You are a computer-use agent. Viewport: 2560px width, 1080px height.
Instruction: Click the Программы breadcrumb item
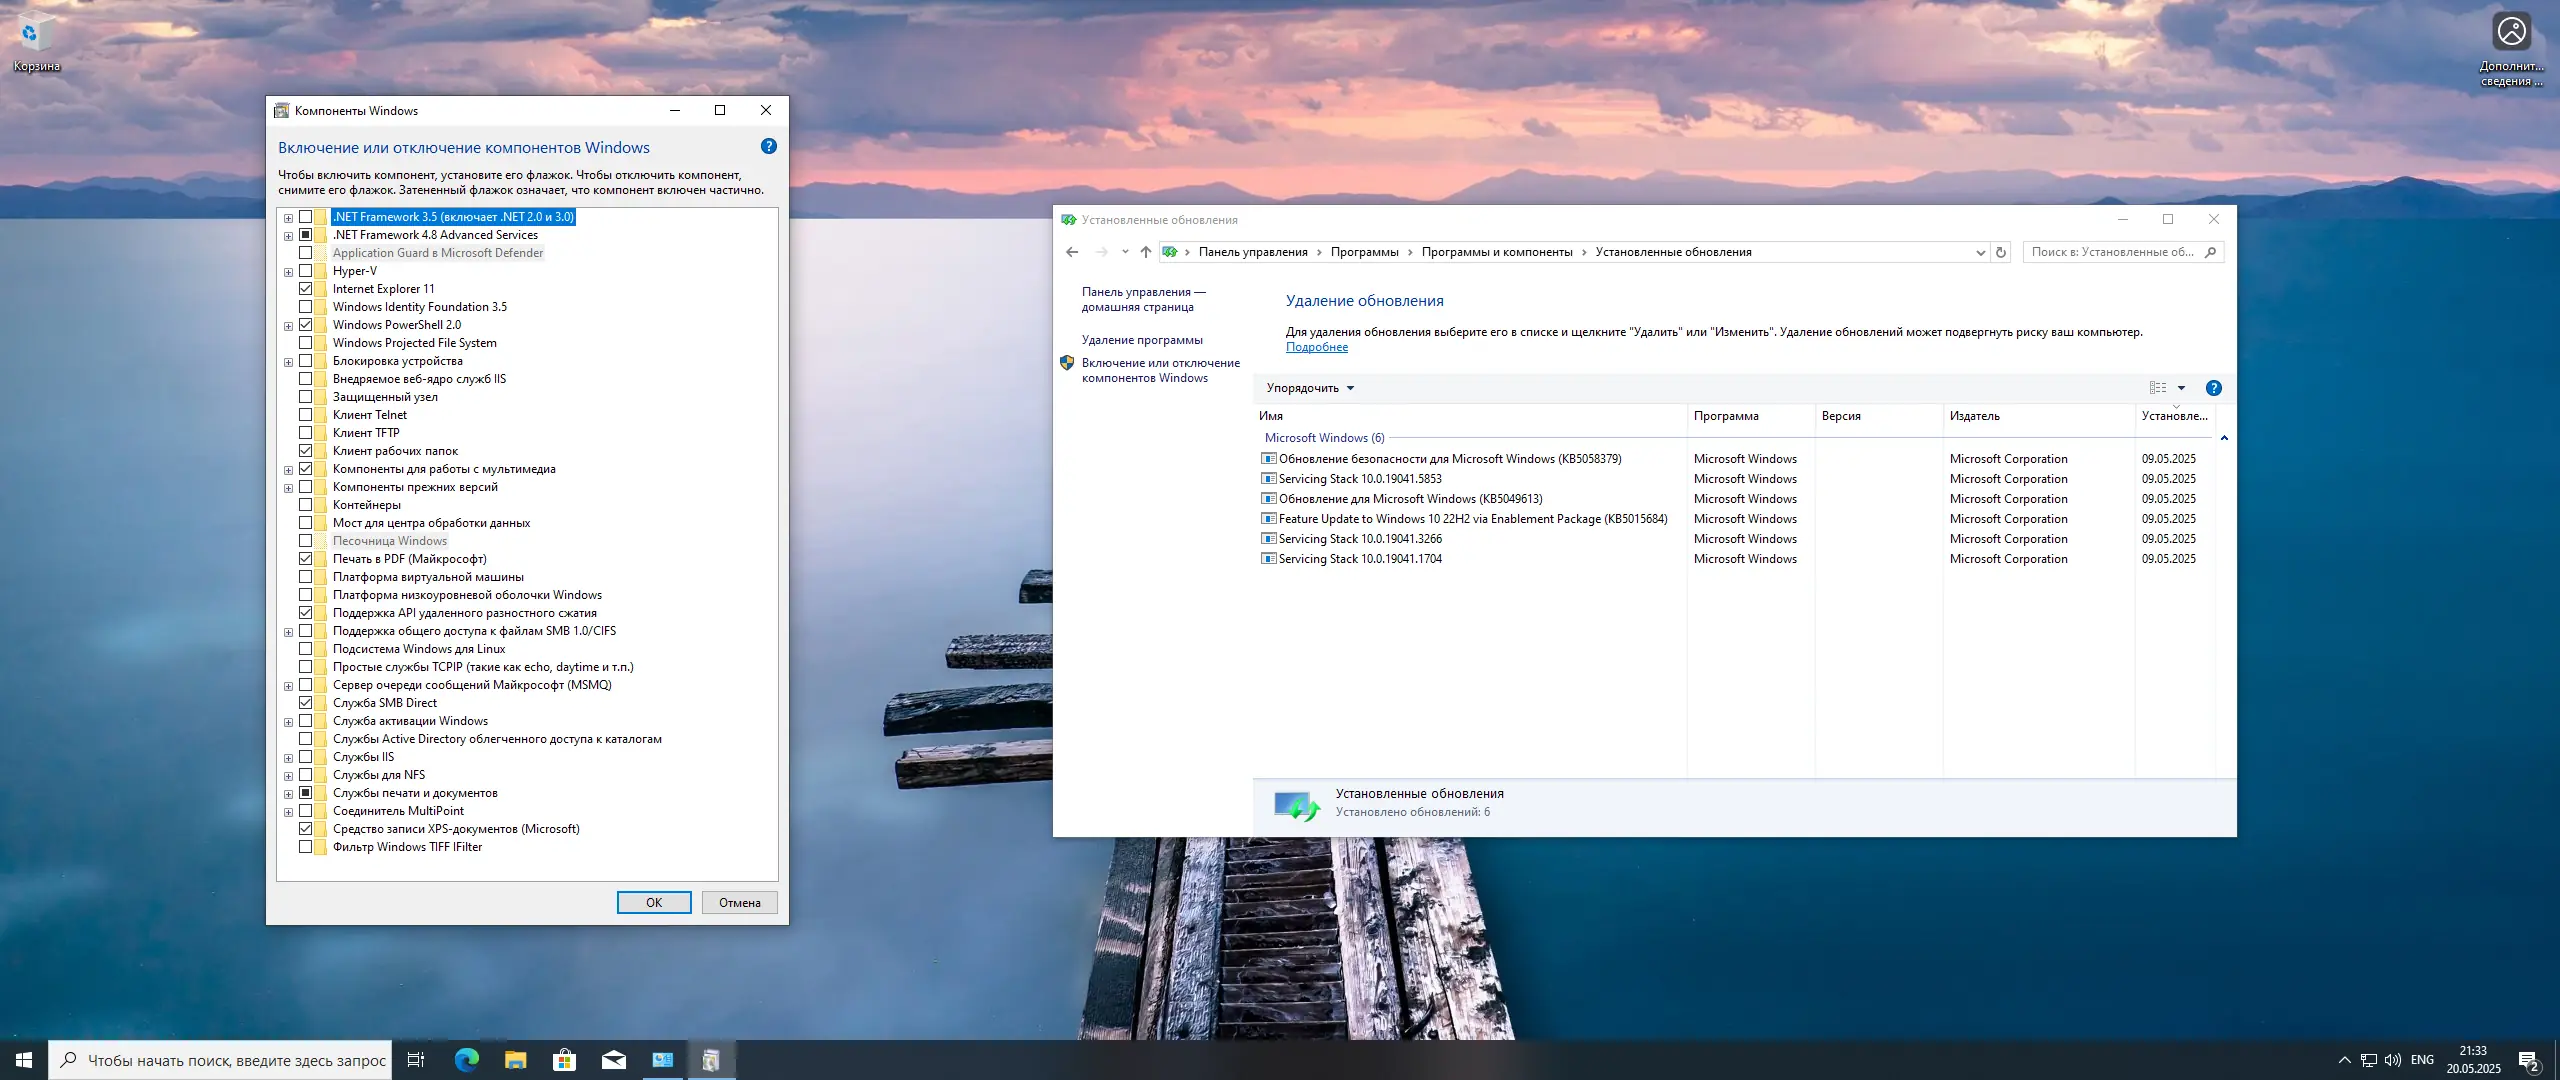1364,252
